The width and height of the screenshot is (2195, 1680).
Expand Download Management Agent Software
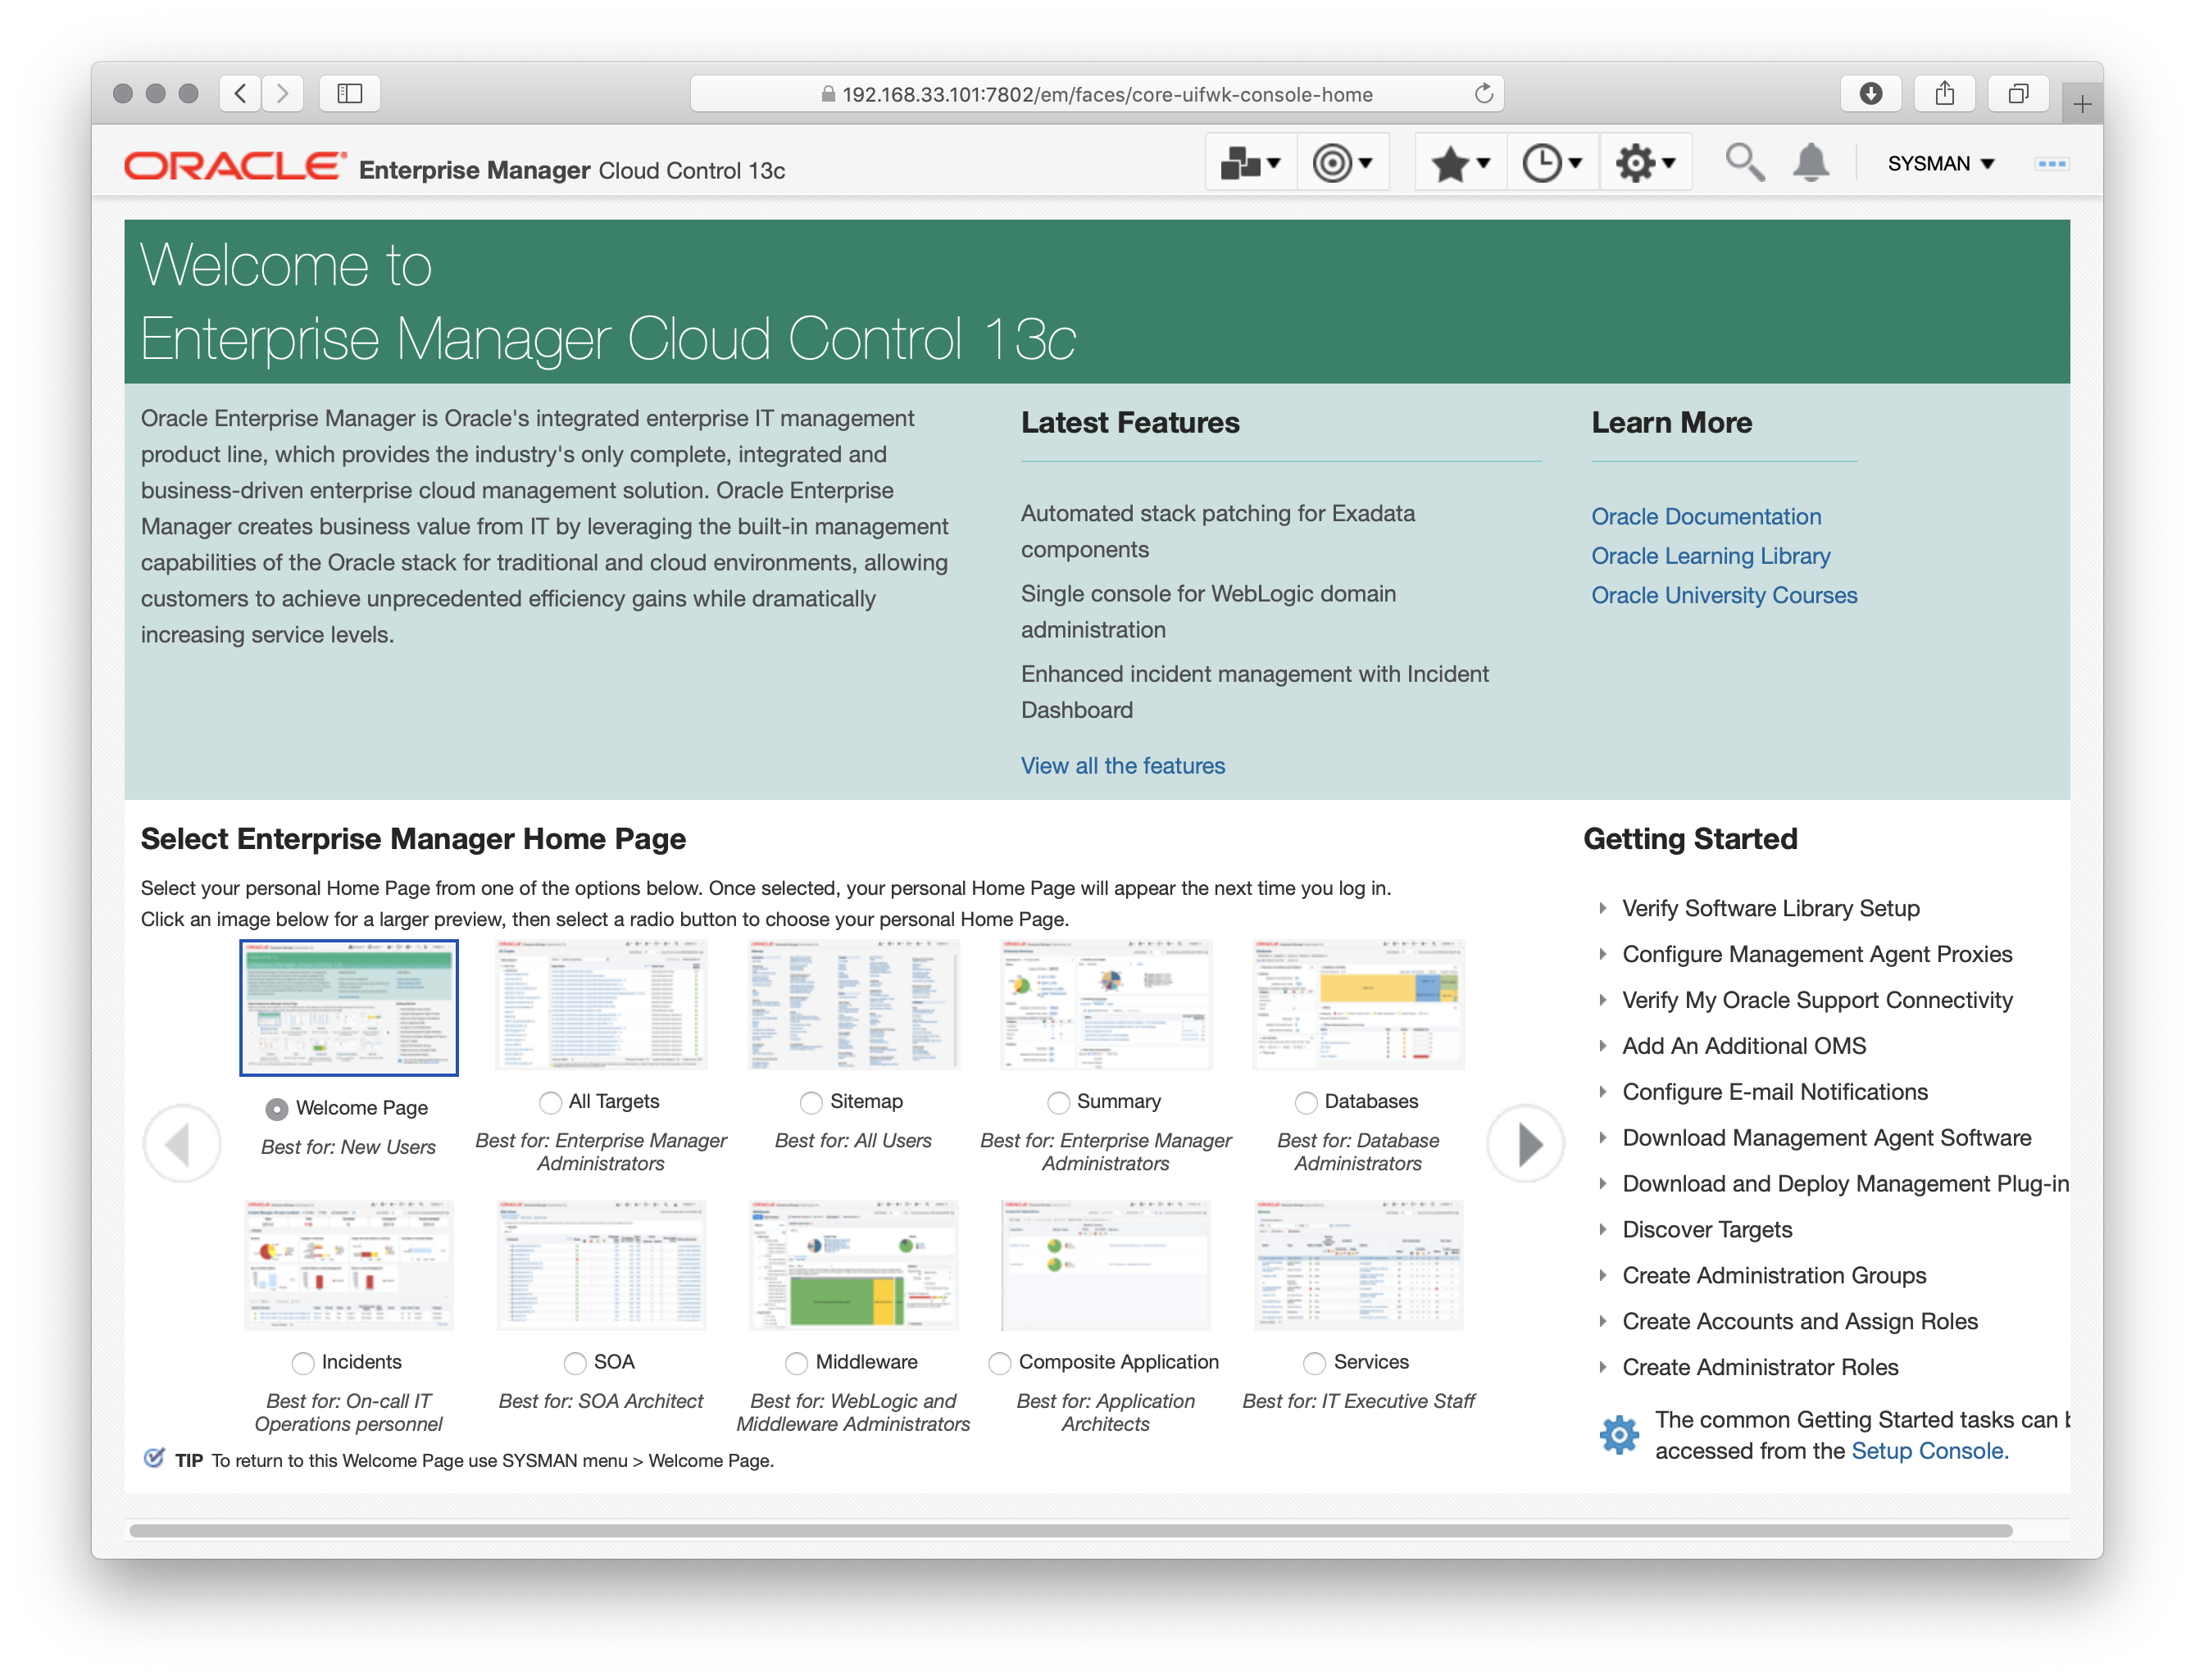(1602, 1138)
